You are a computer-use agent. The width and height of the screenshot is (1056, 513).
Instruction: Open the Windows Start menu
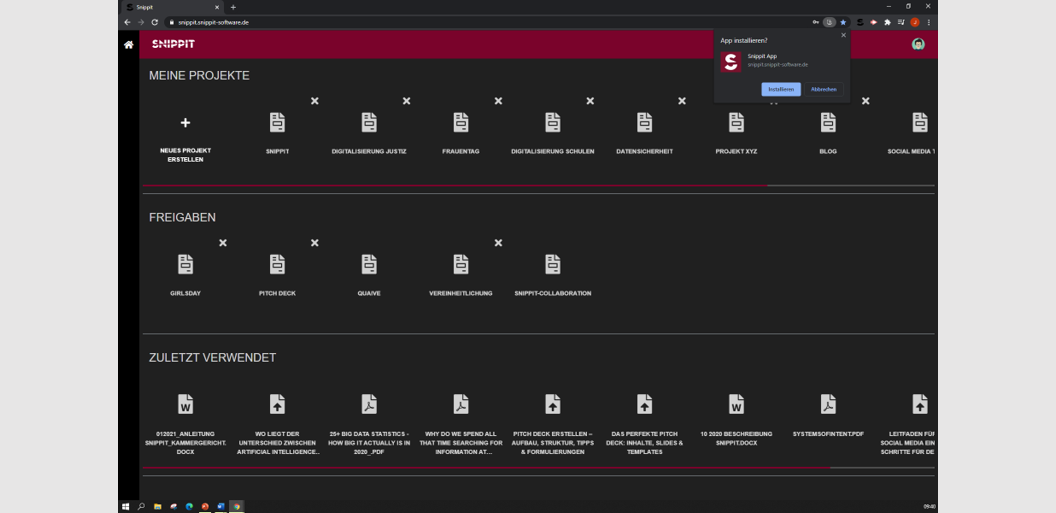pos(125,506)
